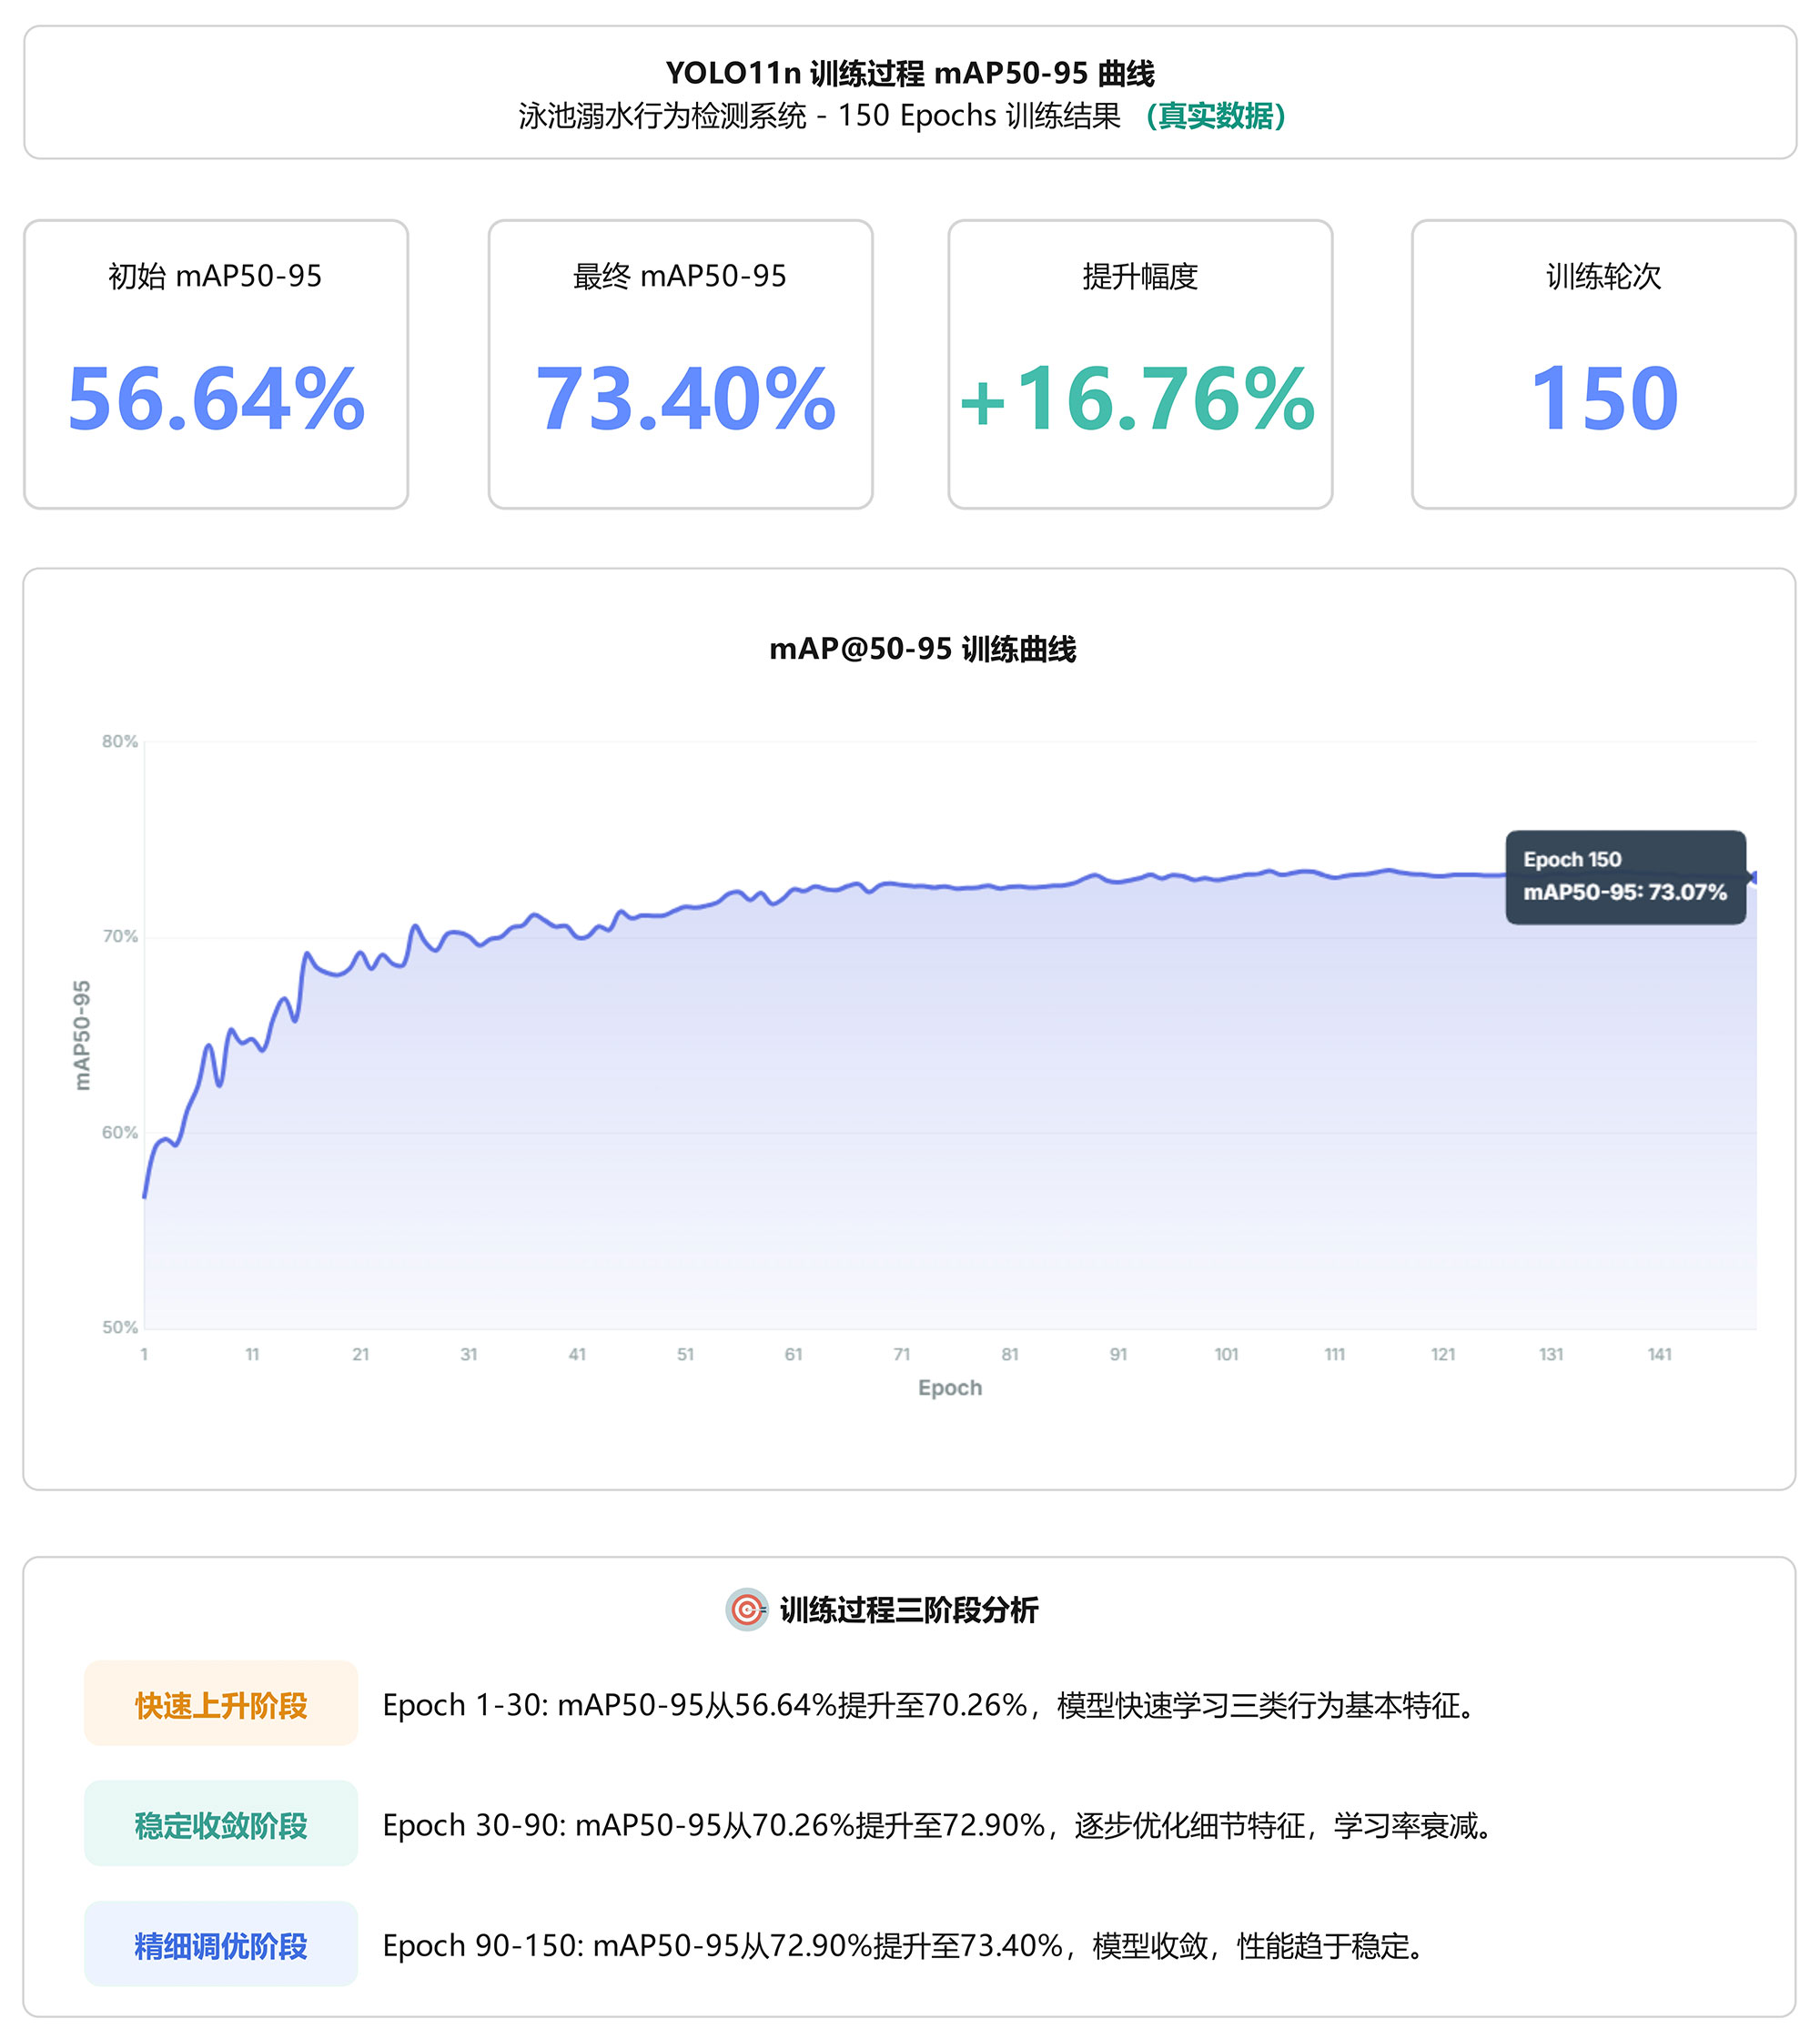Image resolution: width=1820 pixels, height=2039 pixels.
Task: Click x-axis tick label 31
Action: (468, 1354)
